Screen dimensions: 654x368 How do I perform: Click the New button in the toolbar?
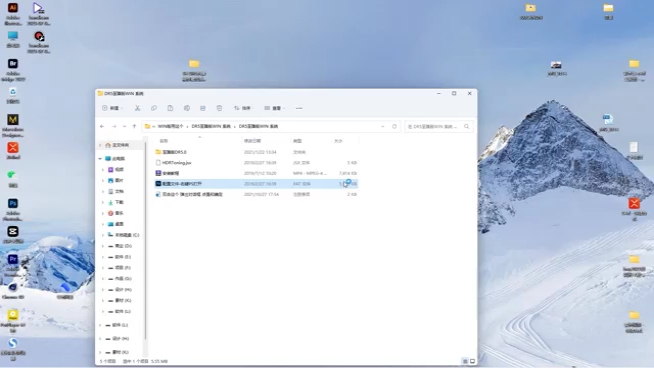112,108
